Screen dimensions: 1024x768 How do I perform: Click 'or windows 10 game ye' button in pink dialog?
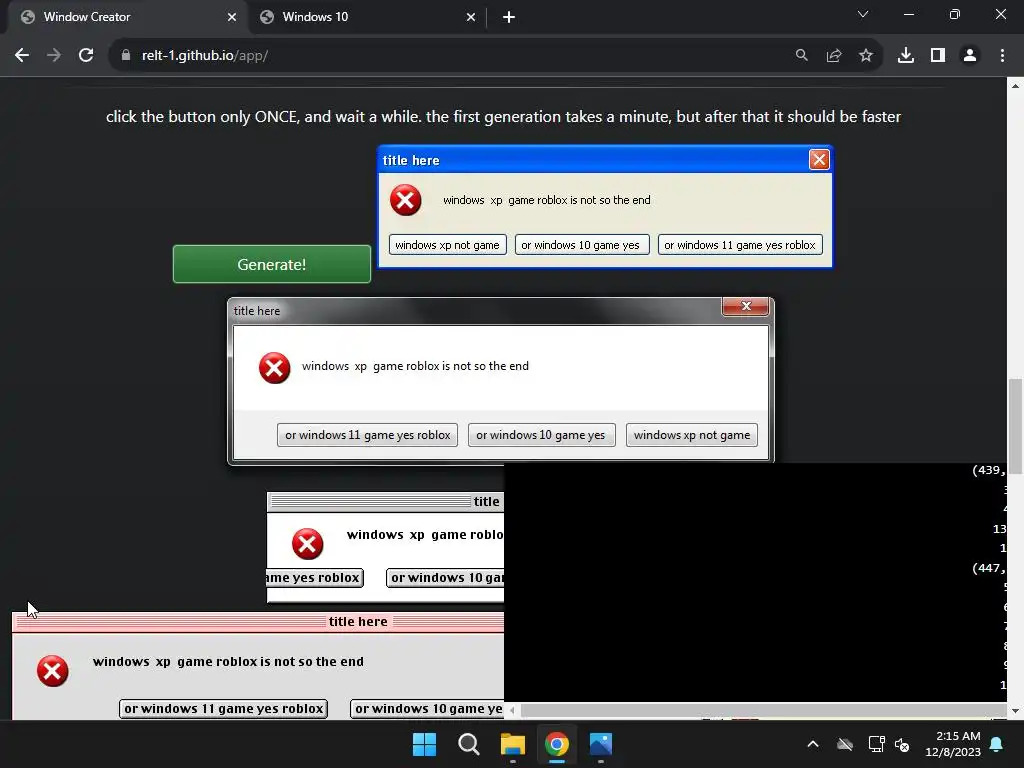pos(427,709)
